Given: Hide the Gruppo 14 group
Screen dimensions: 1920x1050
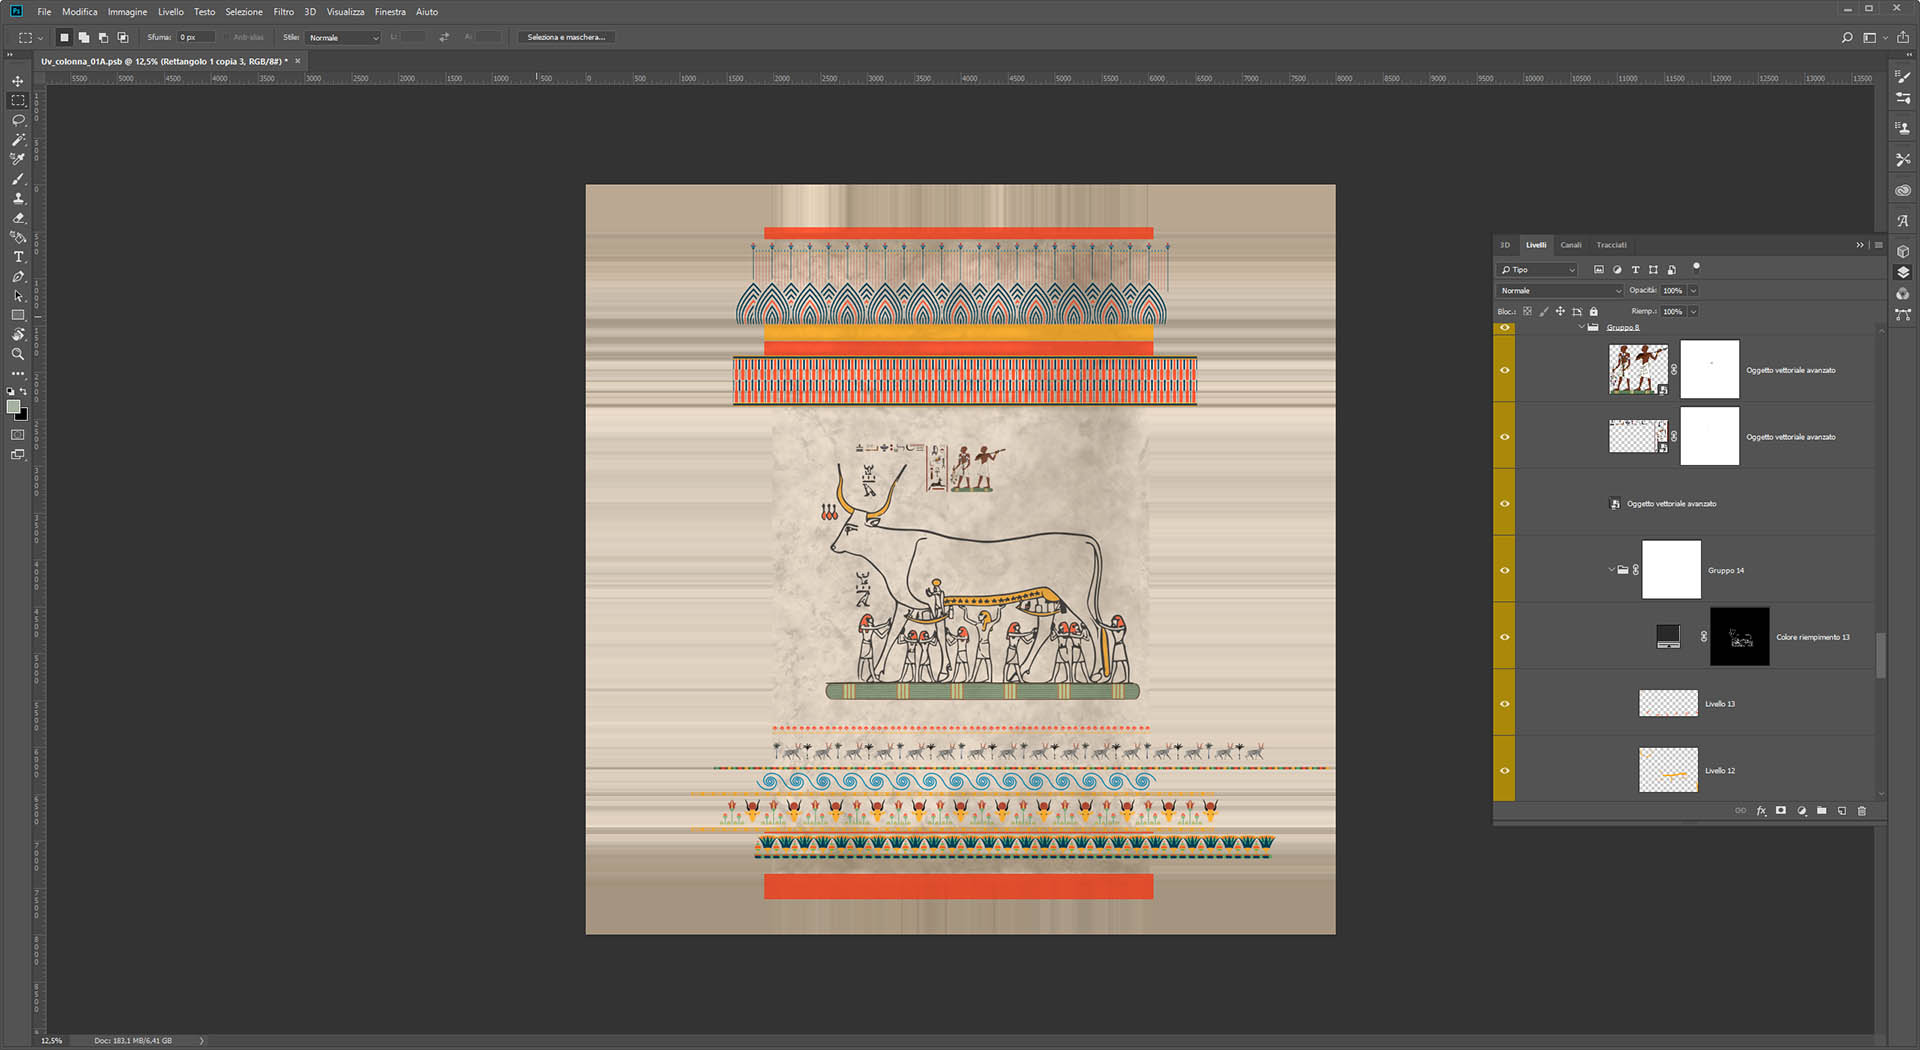Looking at the screenshot, I should tap(1504, 570).
